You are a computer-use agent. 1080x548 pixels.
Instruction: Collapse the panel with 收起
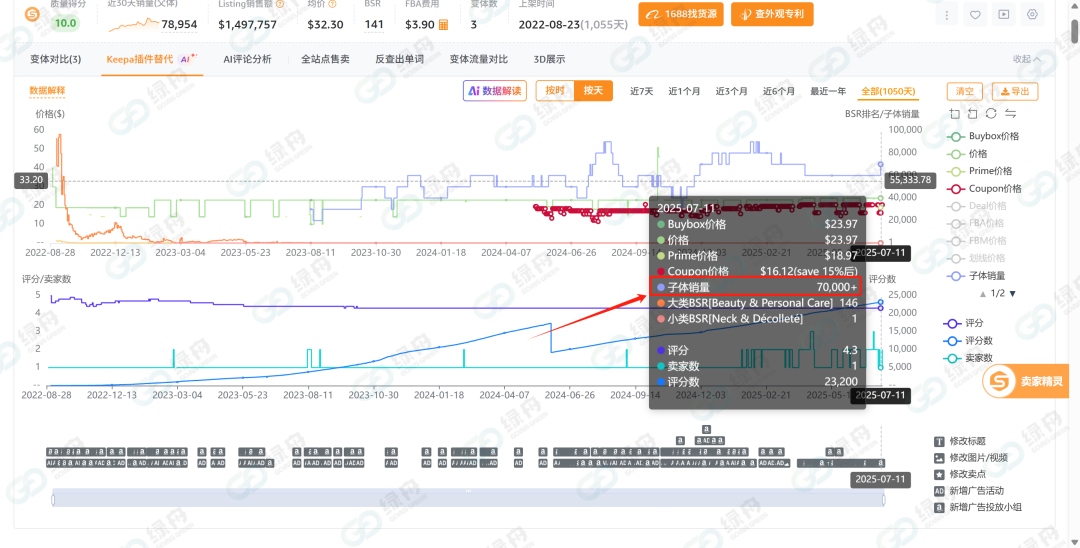1026,59
